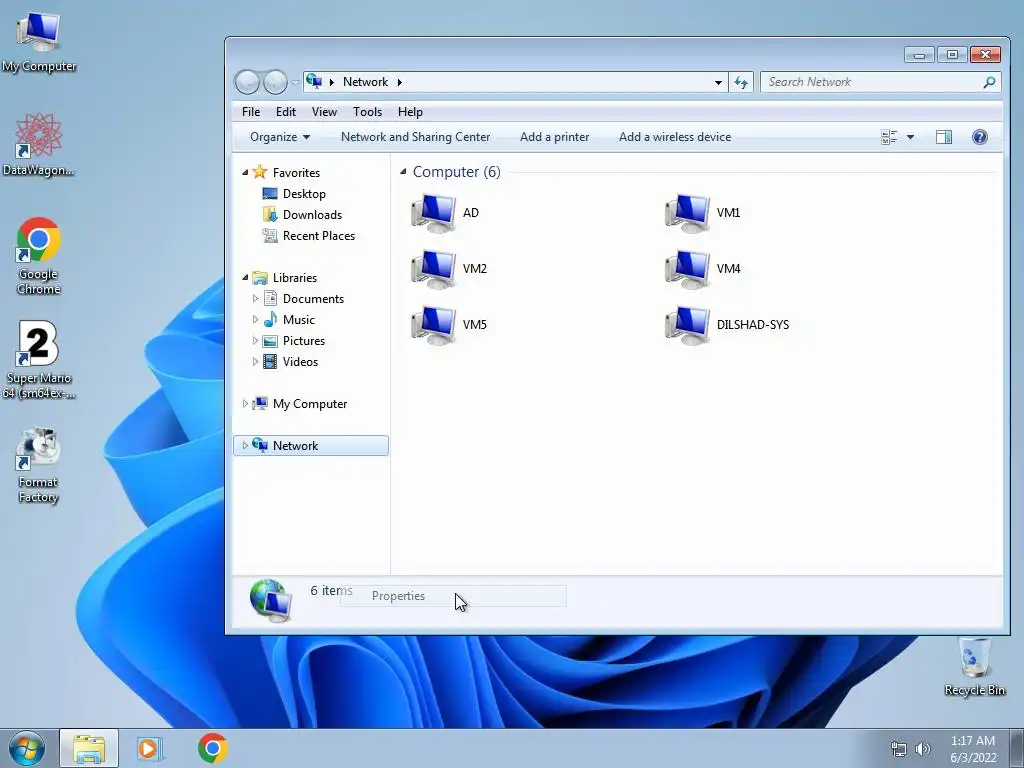Open the address bar history dropdown
Viewport: 1024px width, 768px height.
(718, 82)
